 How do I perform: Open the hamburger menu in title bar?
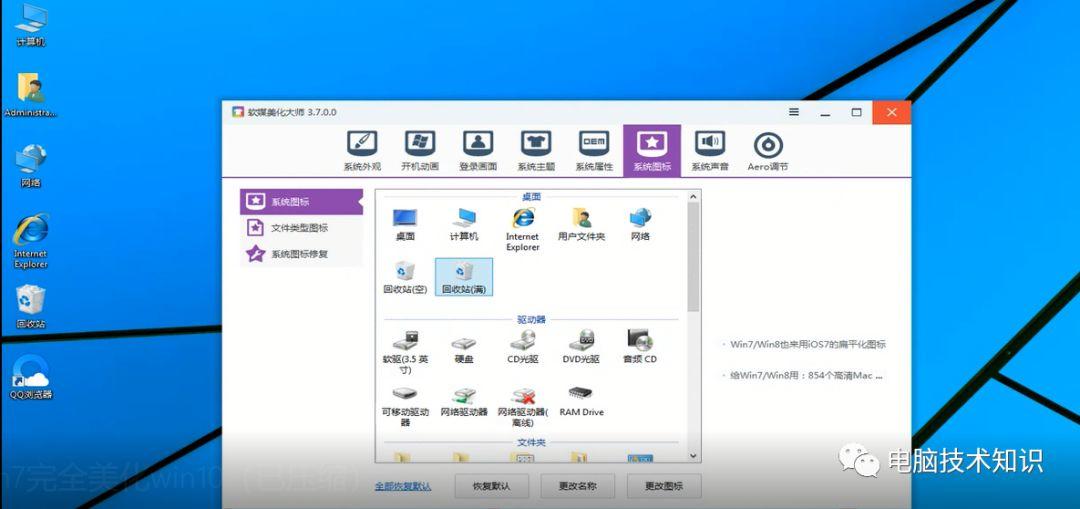tap(794, 112)
